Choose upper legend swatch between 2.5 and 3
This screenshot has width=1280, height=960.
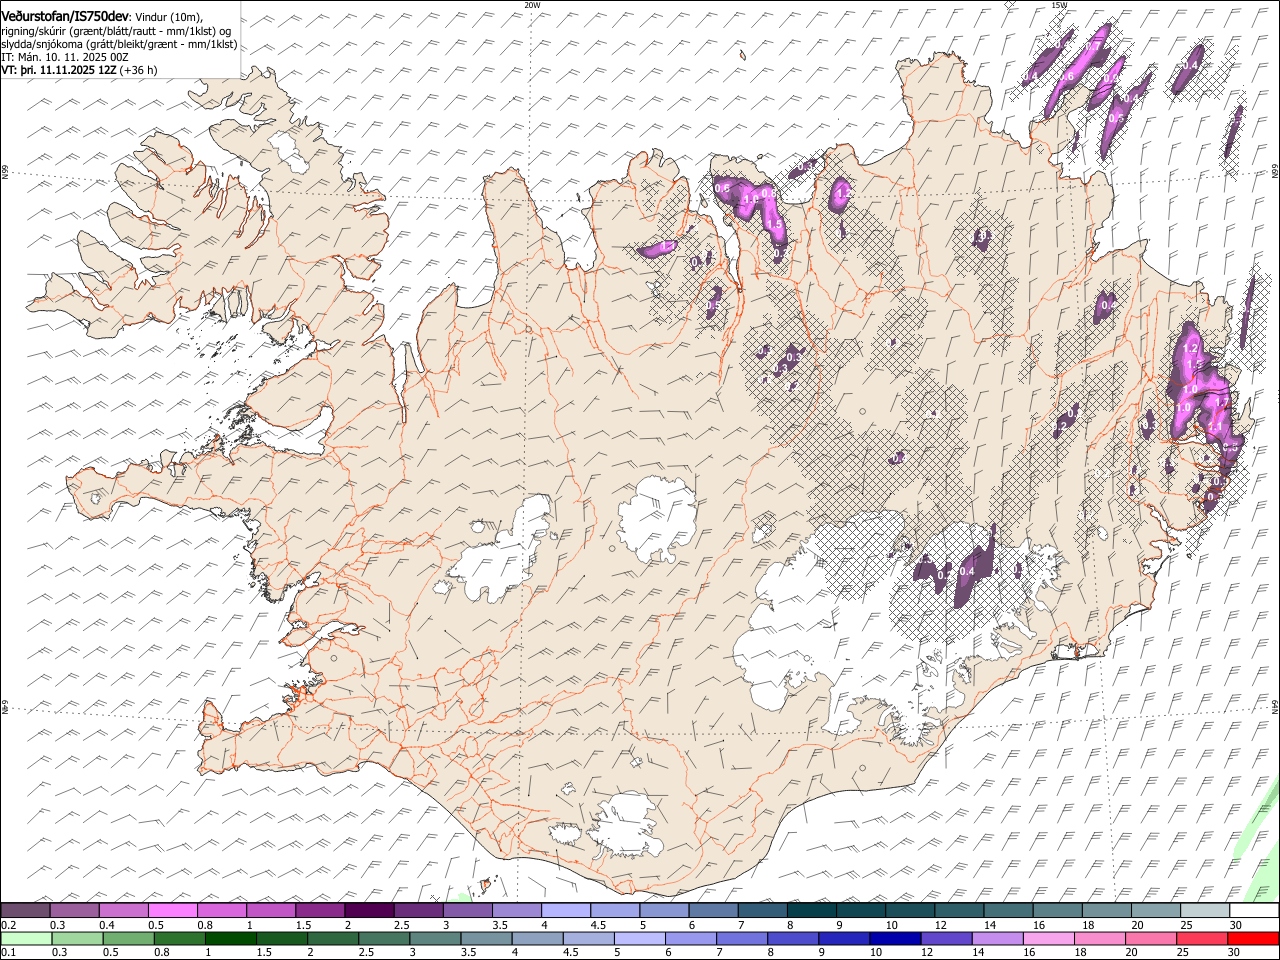point(418,910)
